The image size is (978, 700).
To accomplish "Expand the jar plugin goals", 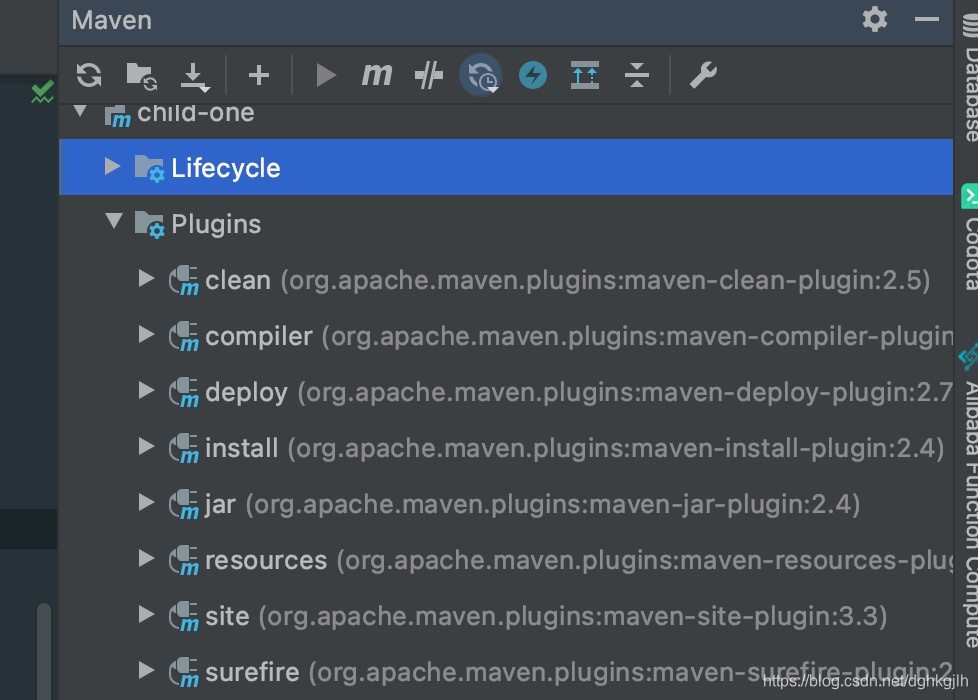I will pyautogui.click(x=146, y=502).
